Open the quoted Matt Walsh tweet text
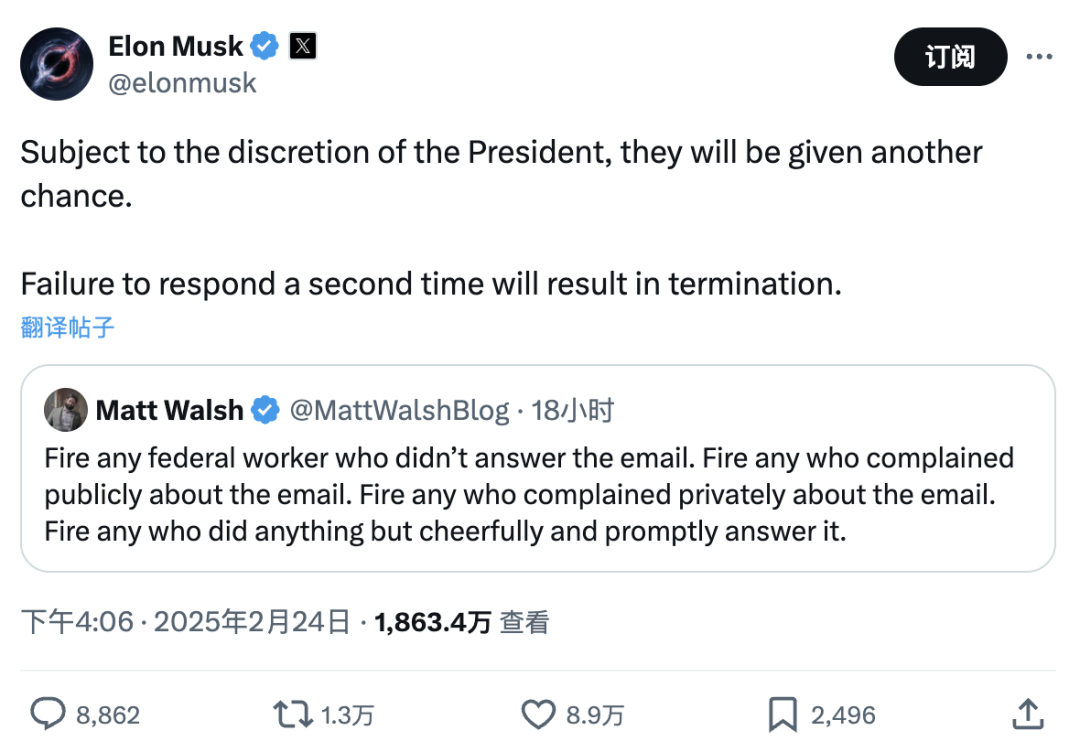The width and height of the screenshot is (1080, 752). pyautogui.click(x=529, y=494)
